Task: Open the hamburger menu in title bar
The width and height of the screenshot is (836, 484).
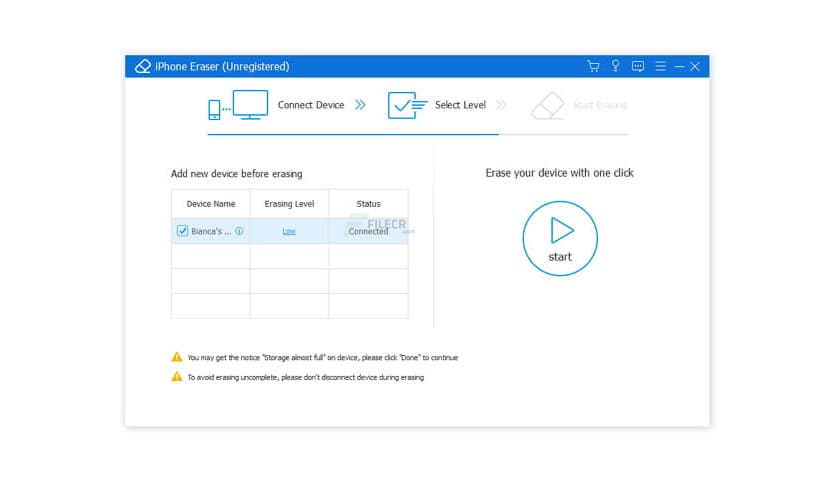Action: 660,66
